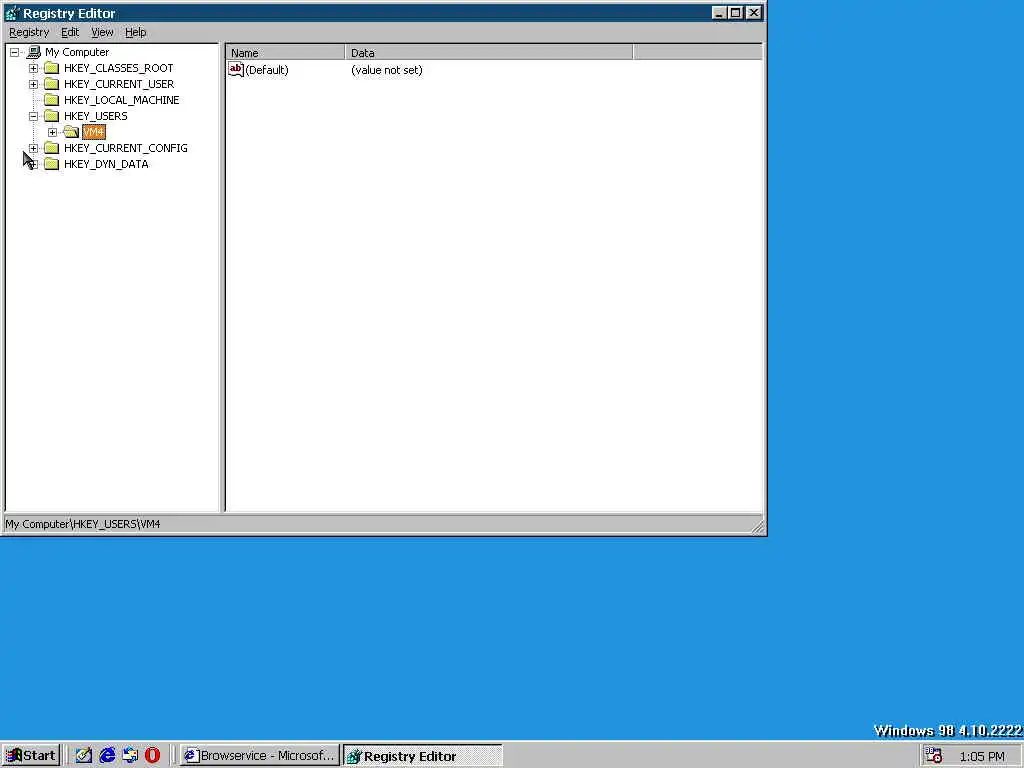Switch to Browservice taskbar window
Image resolution: width=1024 pixels, height=768 pixels.
click(x=260, y=756)
